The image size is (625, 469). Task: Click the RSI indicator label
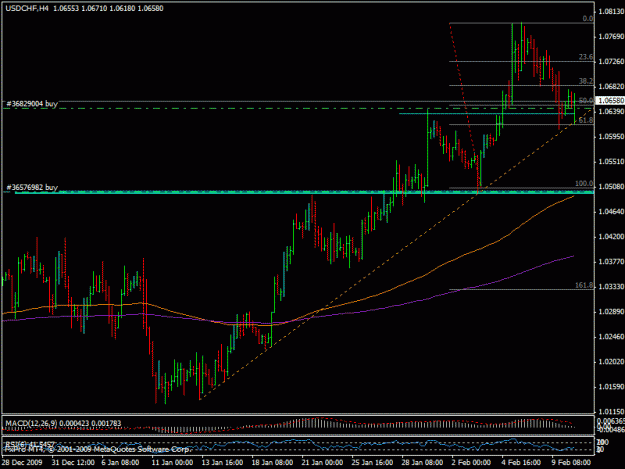(30, 444)
